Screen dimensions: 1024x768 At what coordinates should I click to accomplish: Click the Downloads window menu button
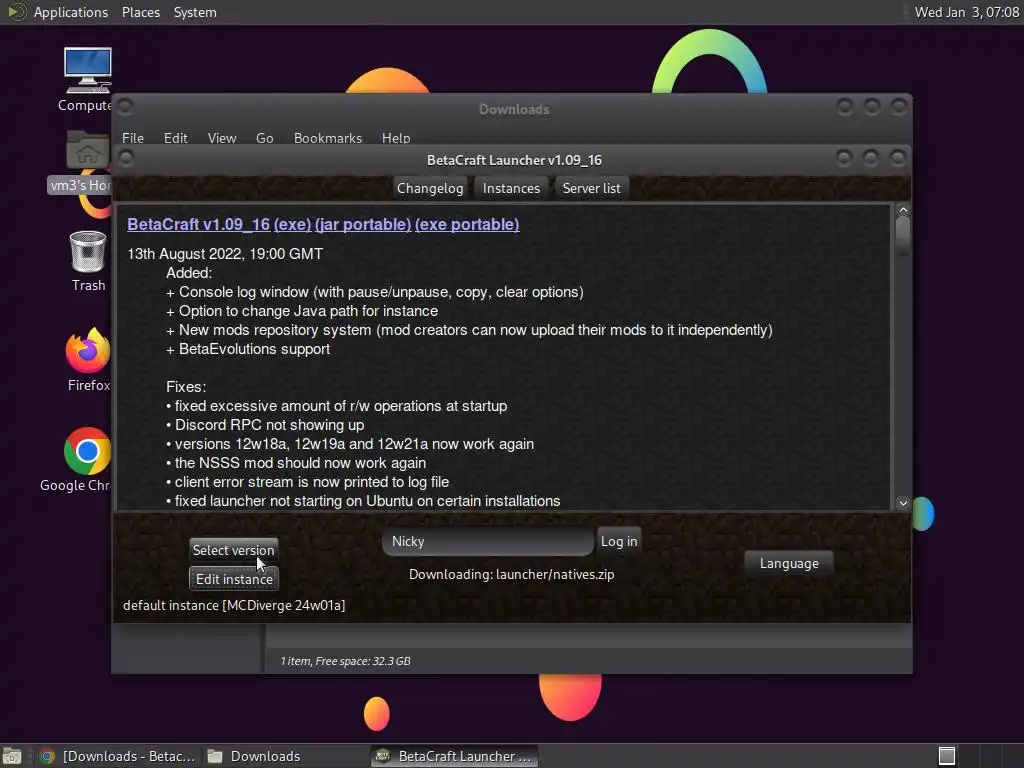pyautogui.click(x=125, y=106)
